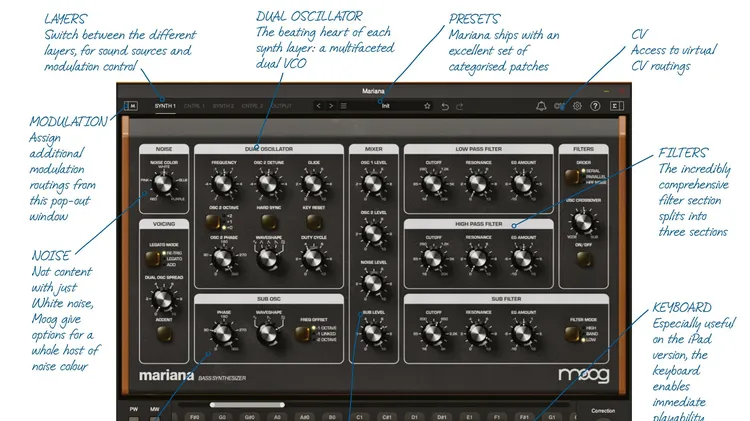Click the OSC 2 Detune knob

click(x=268, y=184)
